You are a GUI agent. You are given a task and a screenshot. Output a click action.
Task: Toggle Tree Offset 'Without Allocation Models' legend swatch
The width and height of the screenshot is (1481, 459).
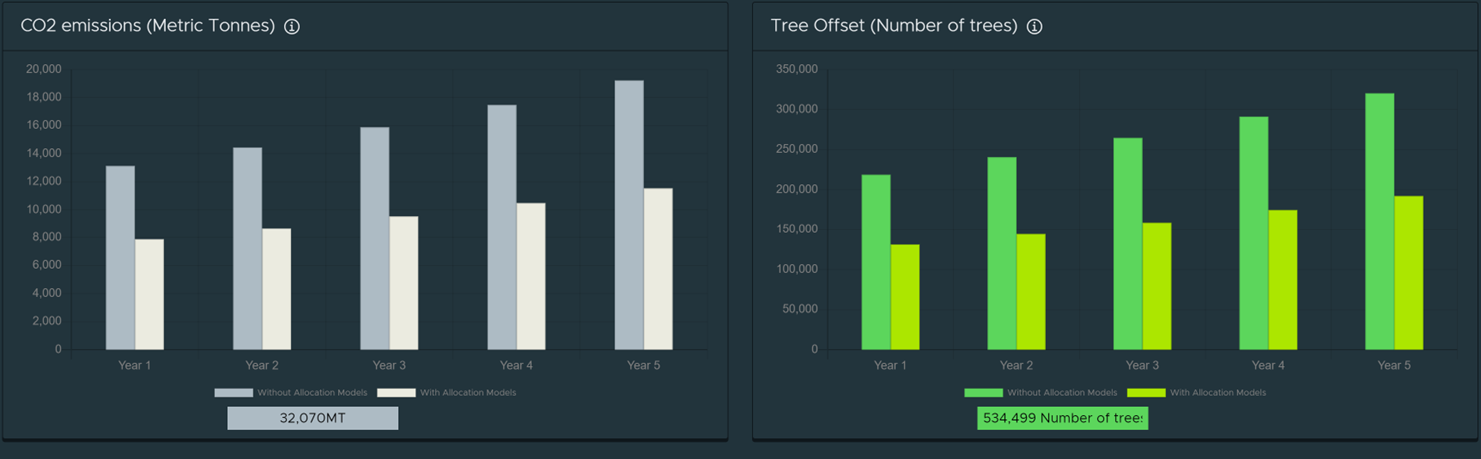983,393
